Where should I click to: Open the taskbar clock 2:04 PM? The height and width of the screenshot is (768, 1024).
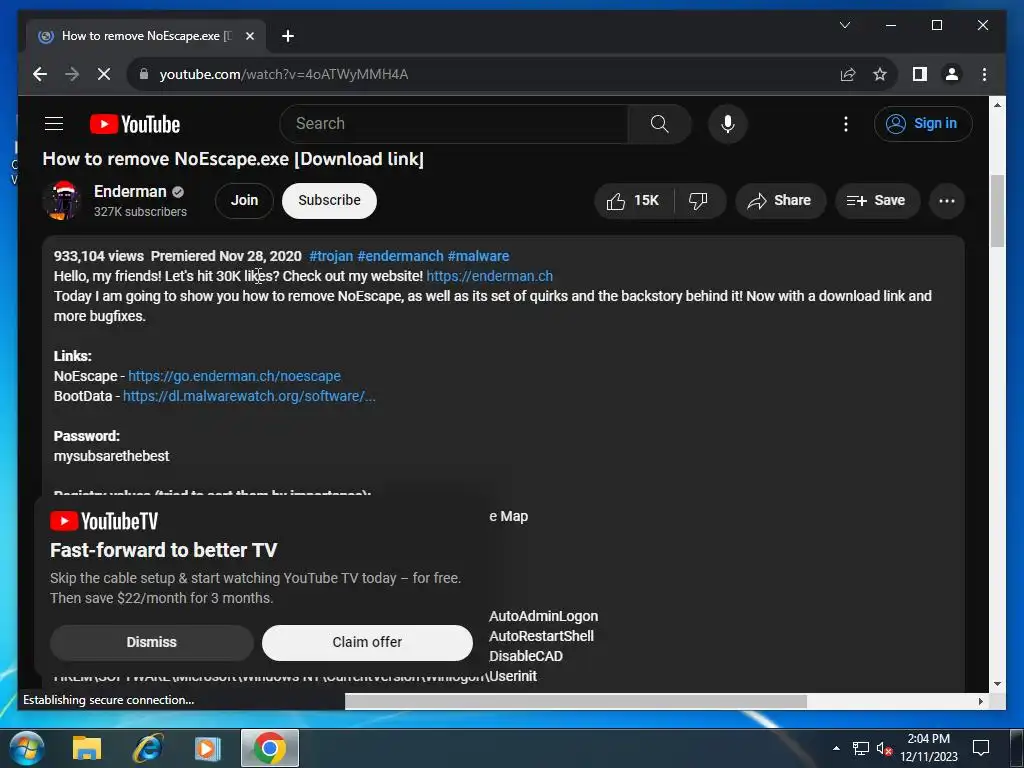click(x=929, y=748)
